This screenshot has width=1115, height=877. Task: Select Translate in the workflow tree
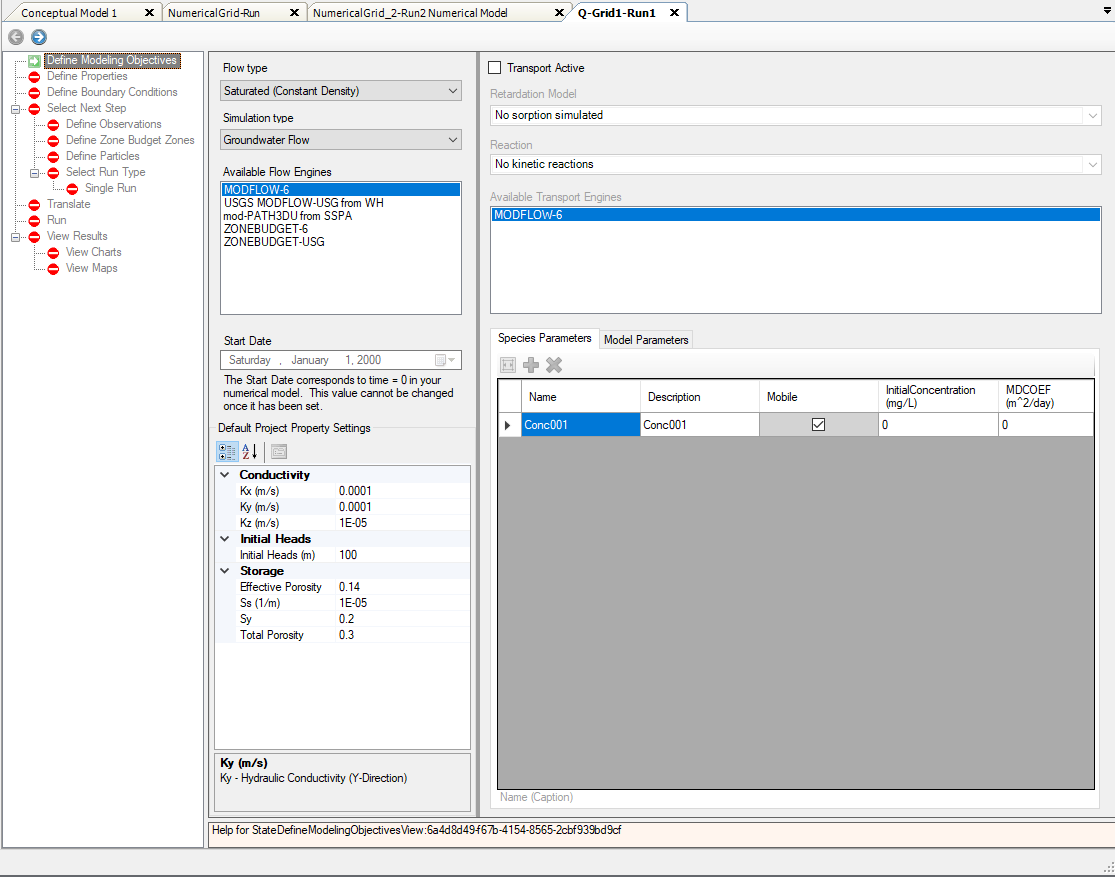(x=68, y=204)
